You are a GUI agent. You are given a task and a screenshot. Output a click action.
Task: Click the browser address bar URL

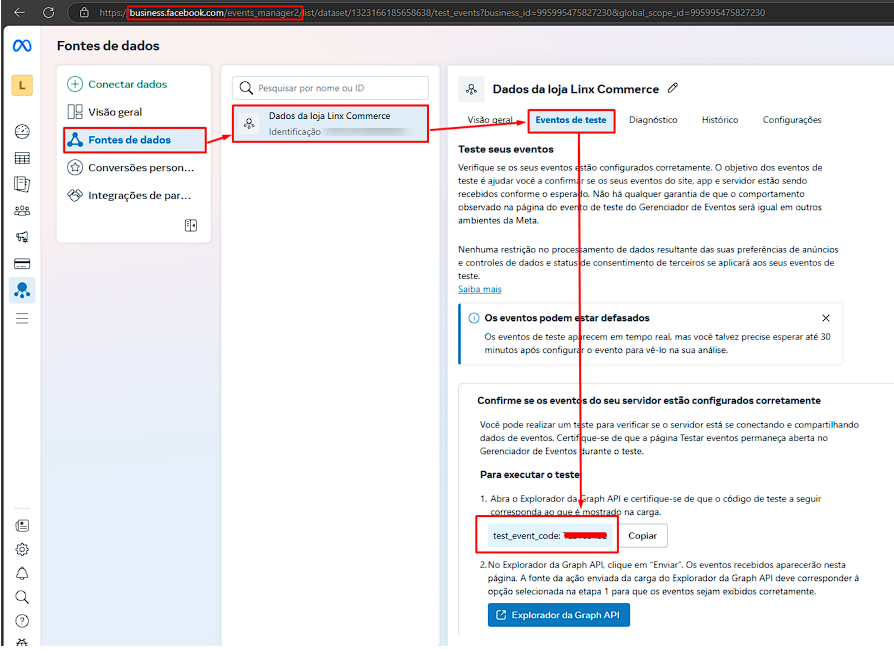click(432, 13)
